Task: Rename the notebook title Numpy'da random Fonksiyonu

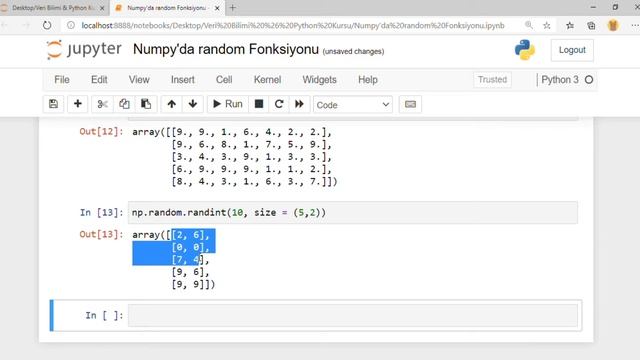Action: [226, 49]
